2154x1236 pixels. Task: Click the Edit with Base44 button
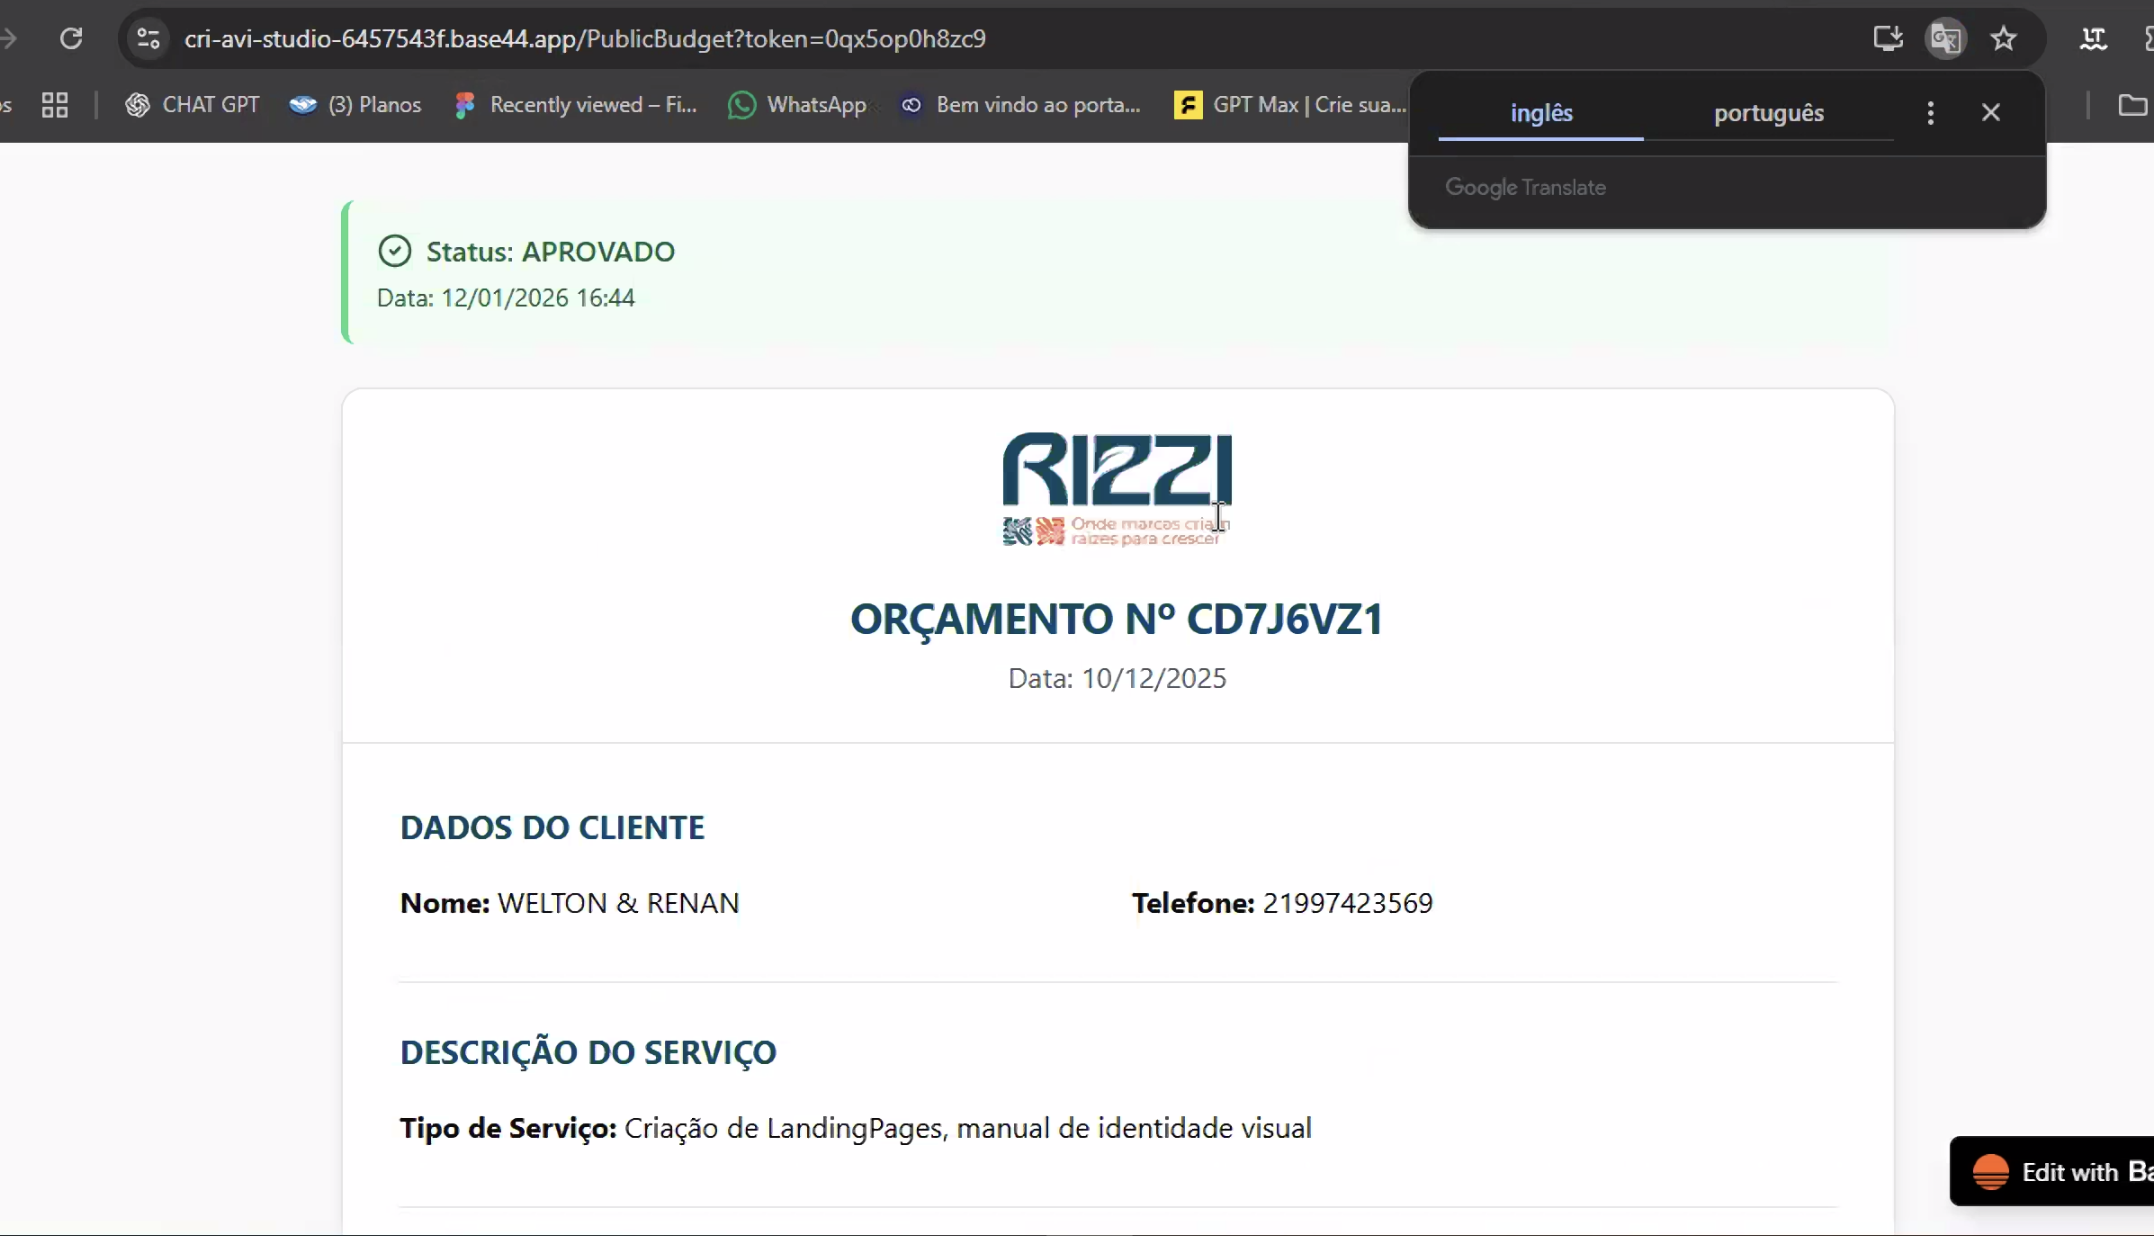coord(2060,1171)
